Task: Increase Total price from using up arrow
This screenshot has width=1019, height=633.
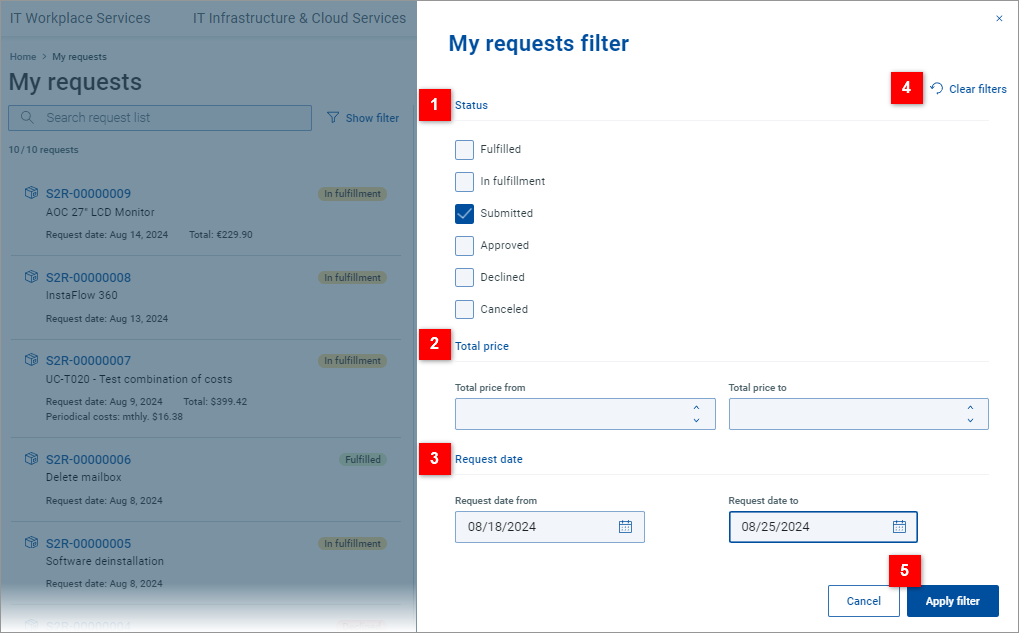Action: click(x=696, y=407)
